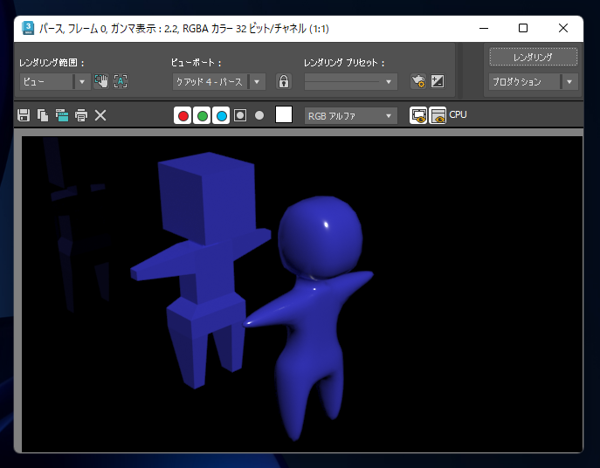The height and width of the screenshot is (468, 600).
Task: Toggle the red channel display
Action: point(183,116)
